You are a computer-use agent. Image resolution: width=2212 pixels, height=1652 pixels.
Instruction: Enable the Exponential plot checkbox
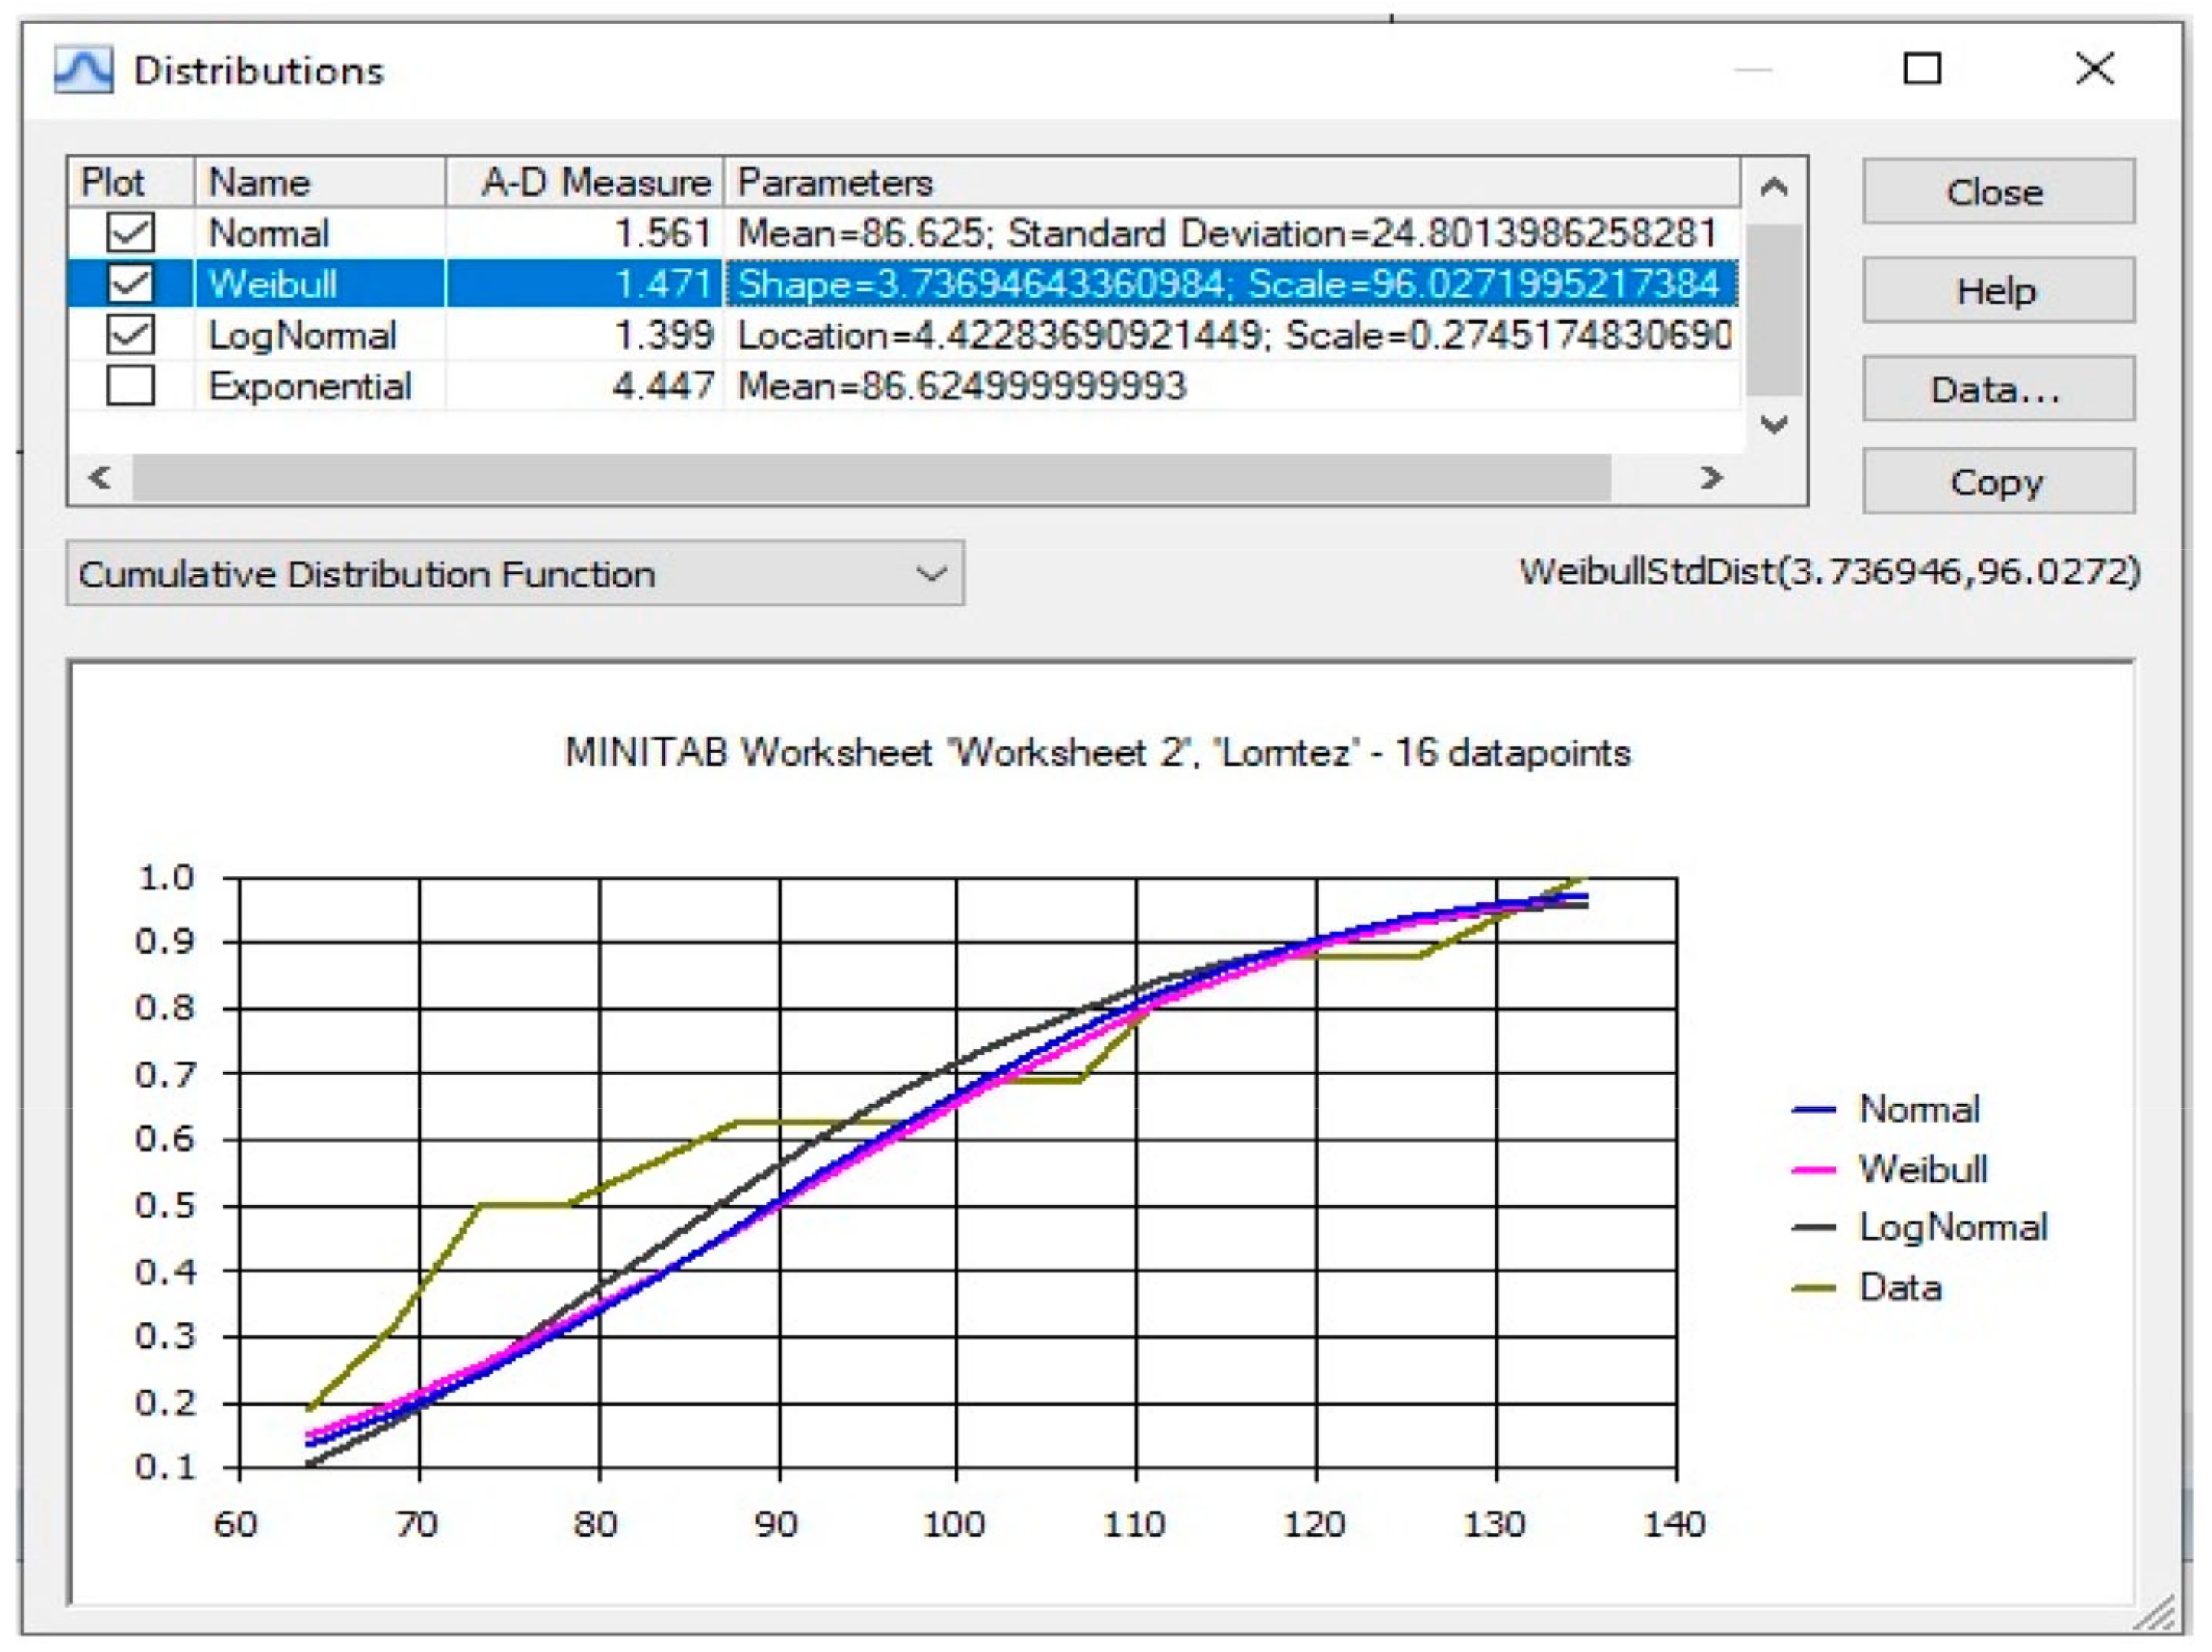[x=130, y=386]
